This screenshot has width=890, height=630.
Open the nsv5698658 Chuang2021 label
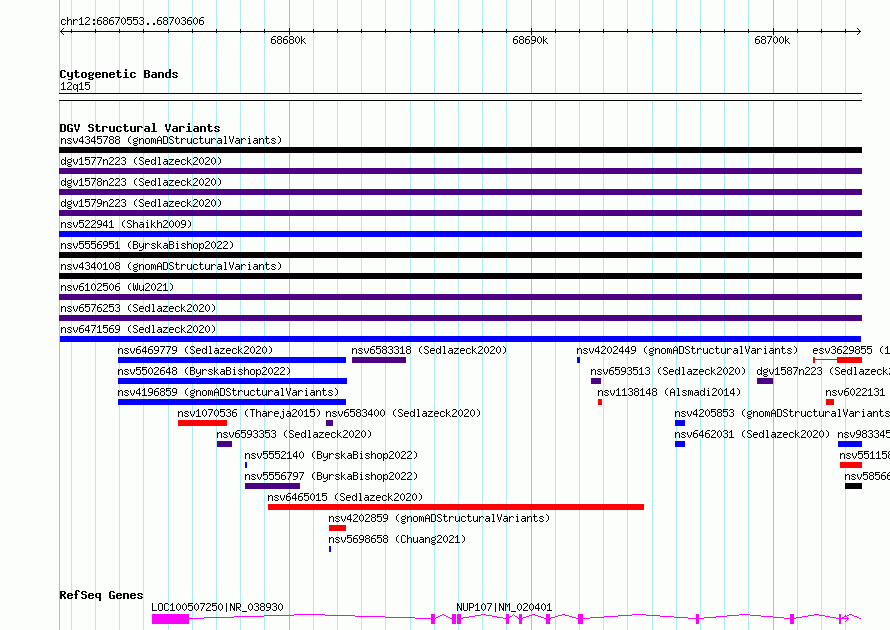(x=397, y=539)
